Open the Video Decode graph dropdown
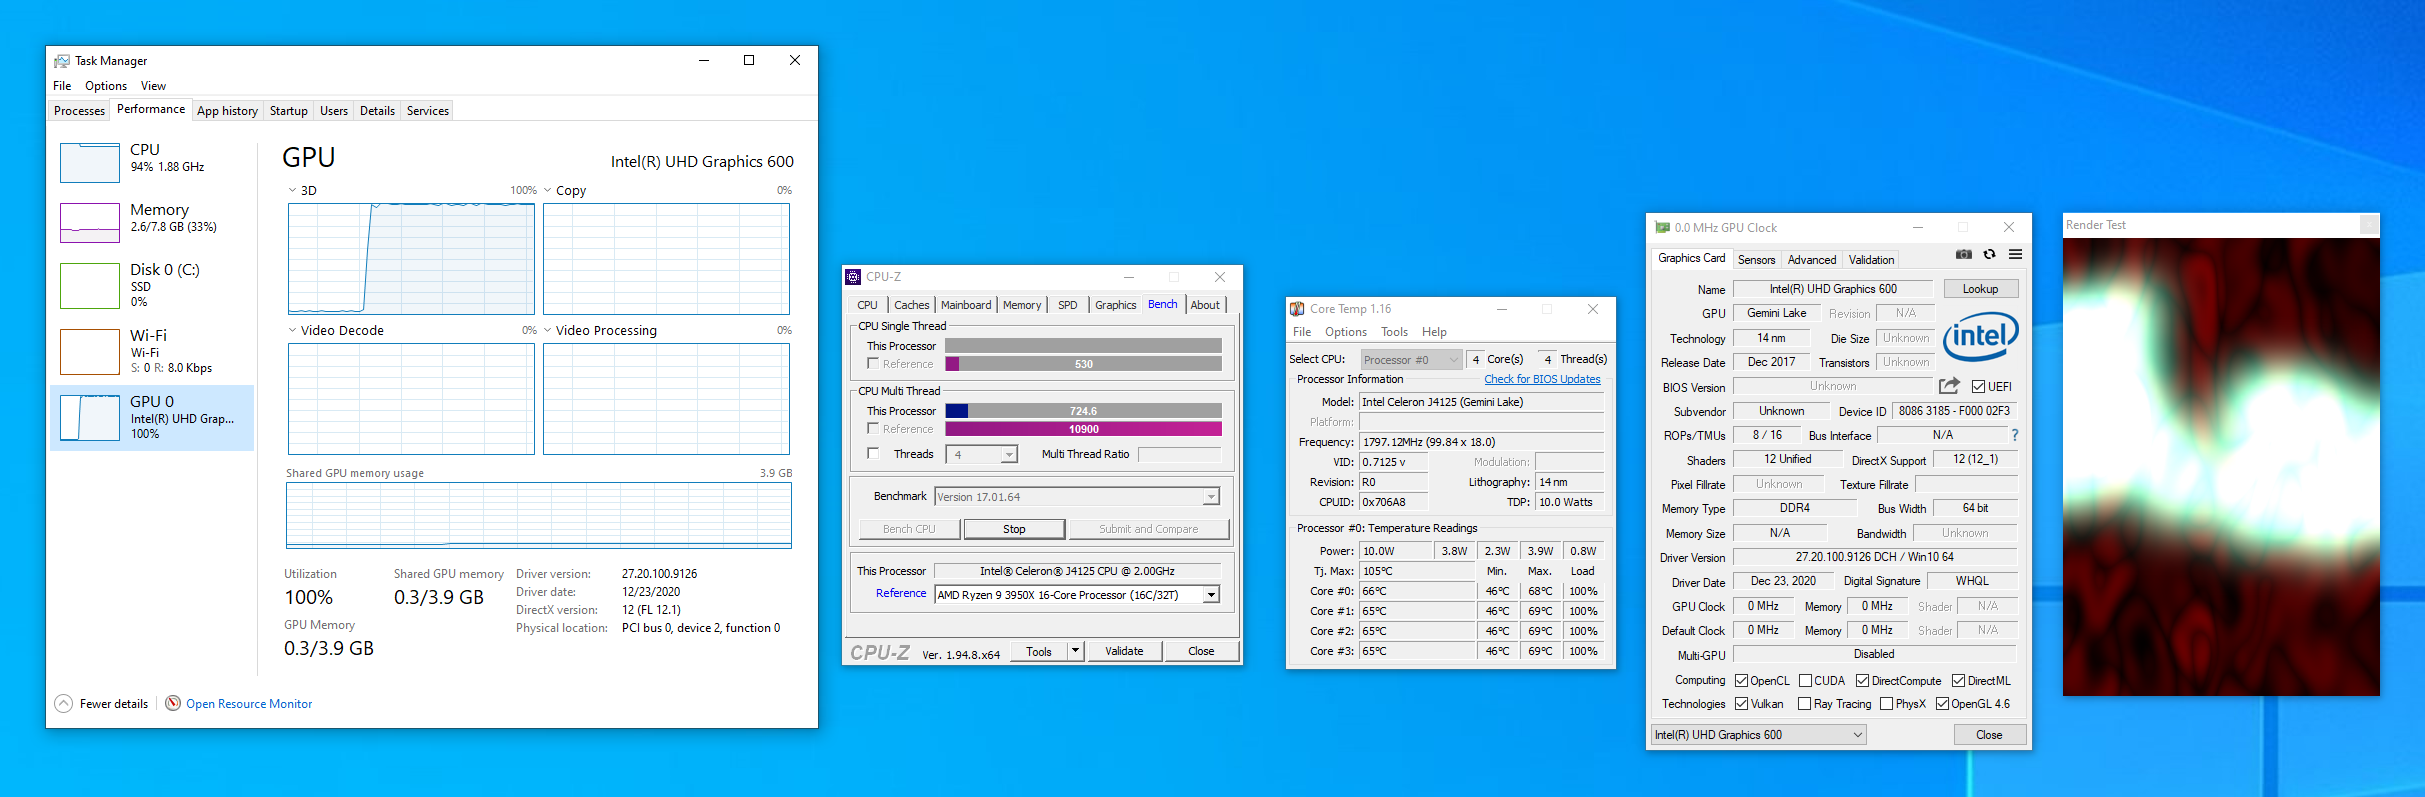Viewport: 2425px width, 797px height. pos(292,330)
